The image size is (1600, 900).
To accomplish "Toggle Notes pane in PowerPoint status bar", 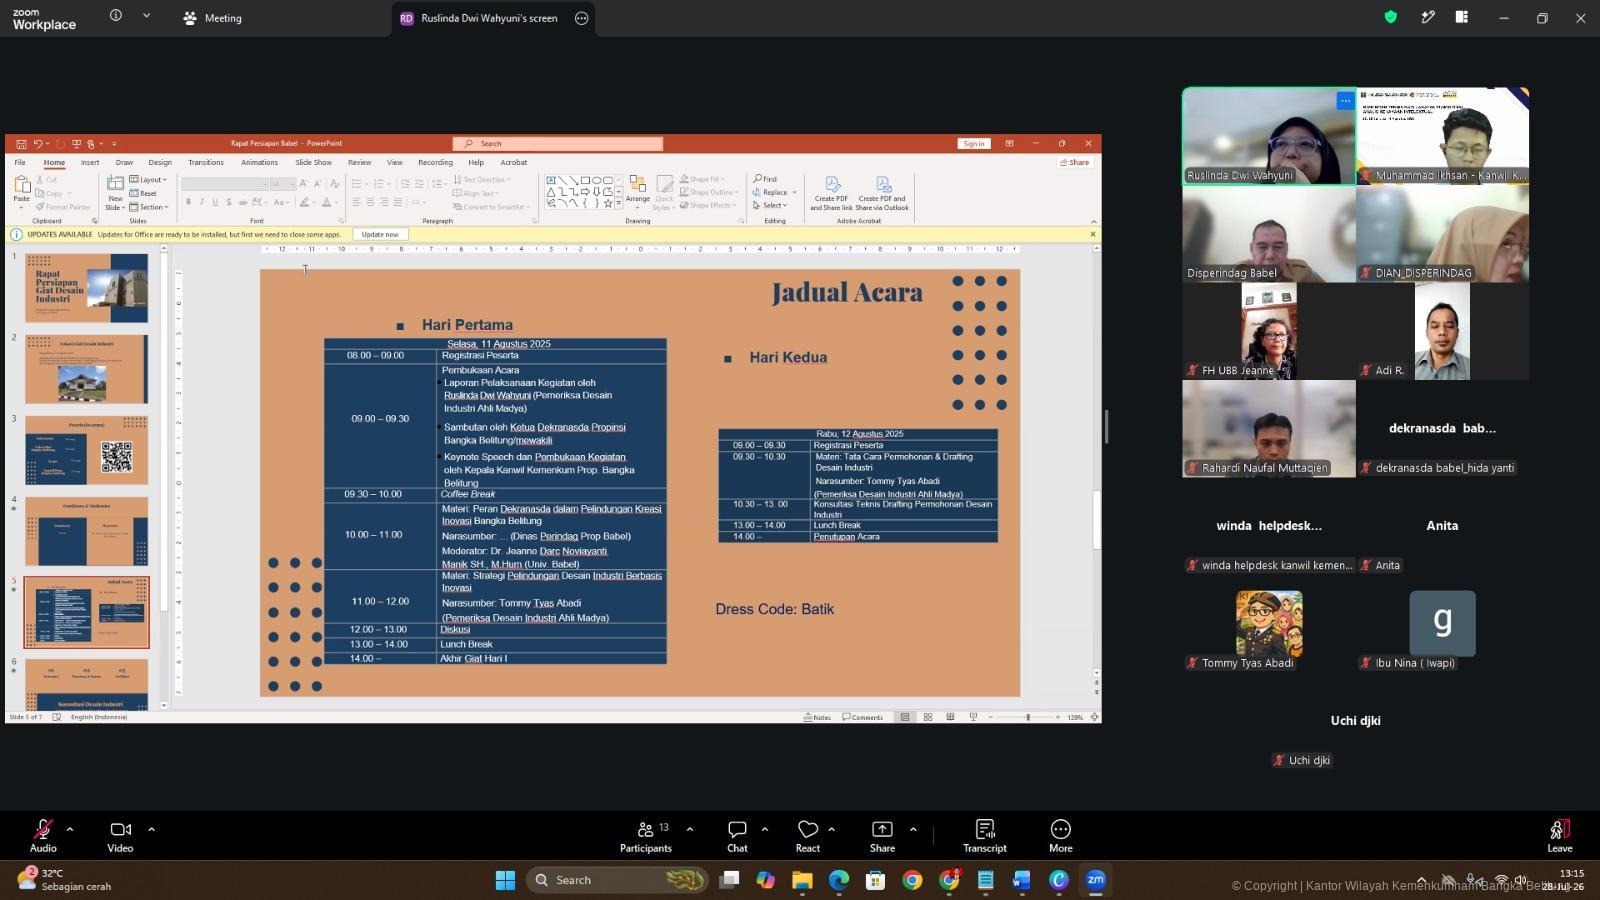I will (818, 717).
